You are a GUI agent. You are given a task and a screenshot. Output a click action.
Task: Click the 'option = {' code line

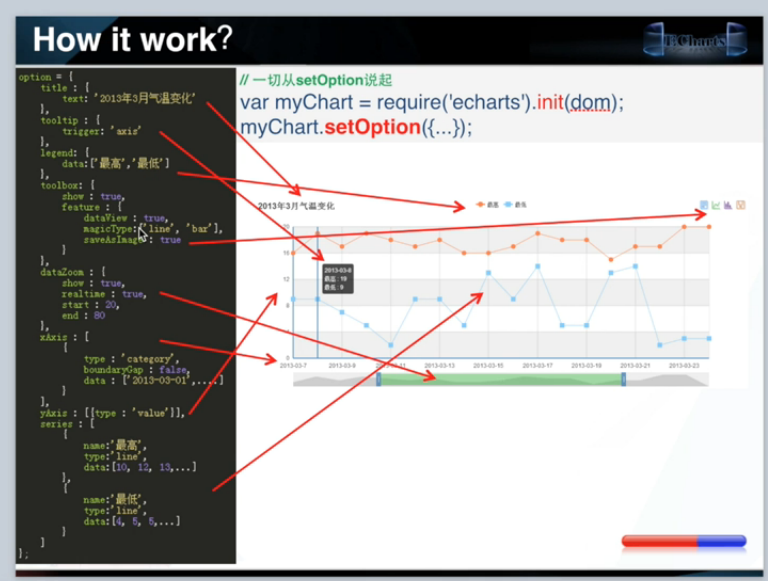pos(46,77)
